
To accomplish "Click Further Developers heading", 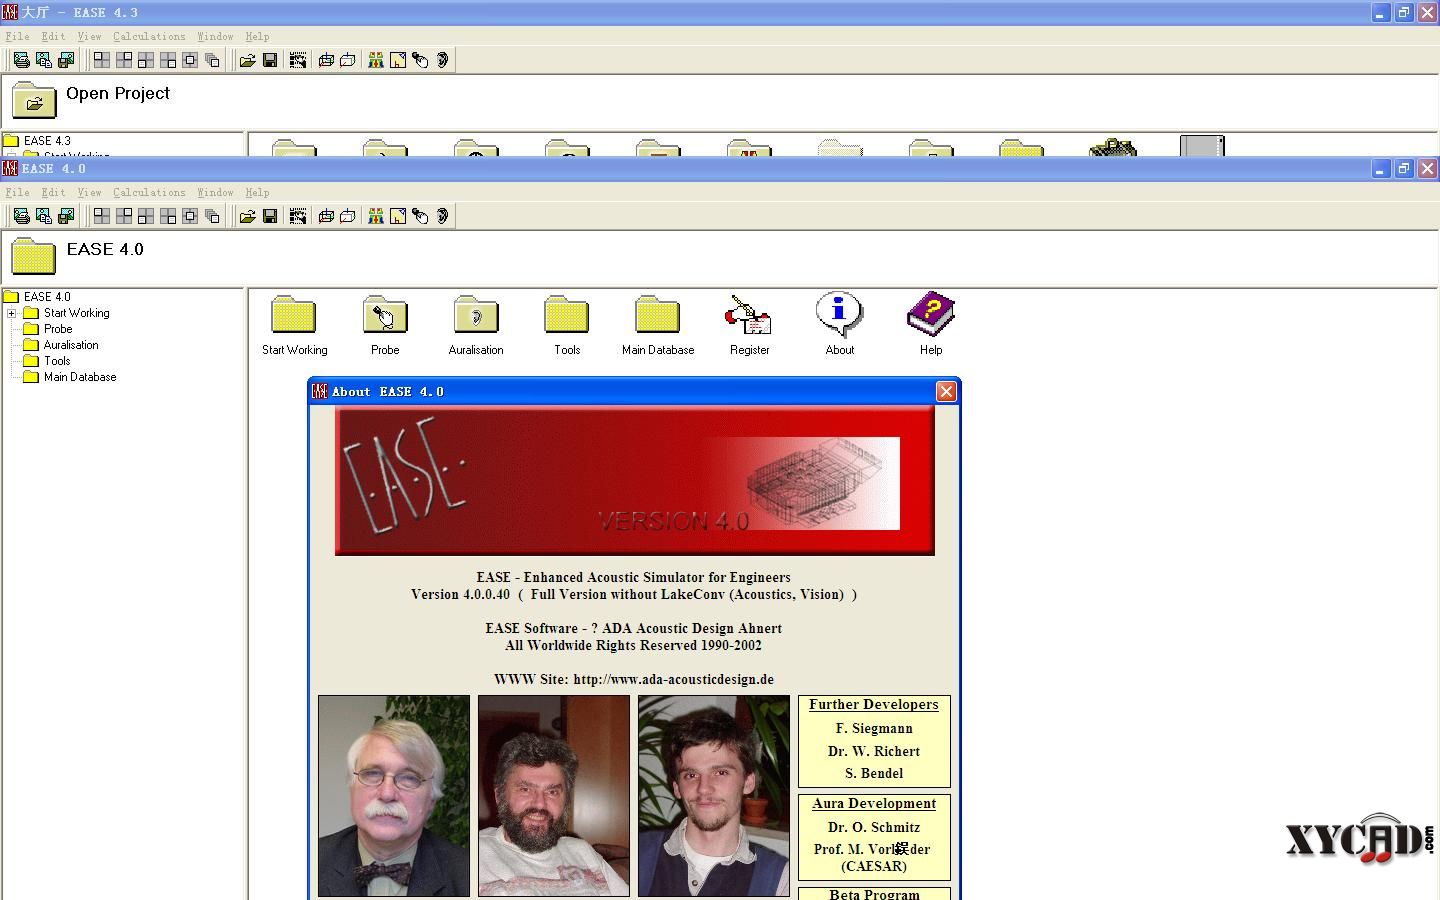I will click(x=874, y=704).
